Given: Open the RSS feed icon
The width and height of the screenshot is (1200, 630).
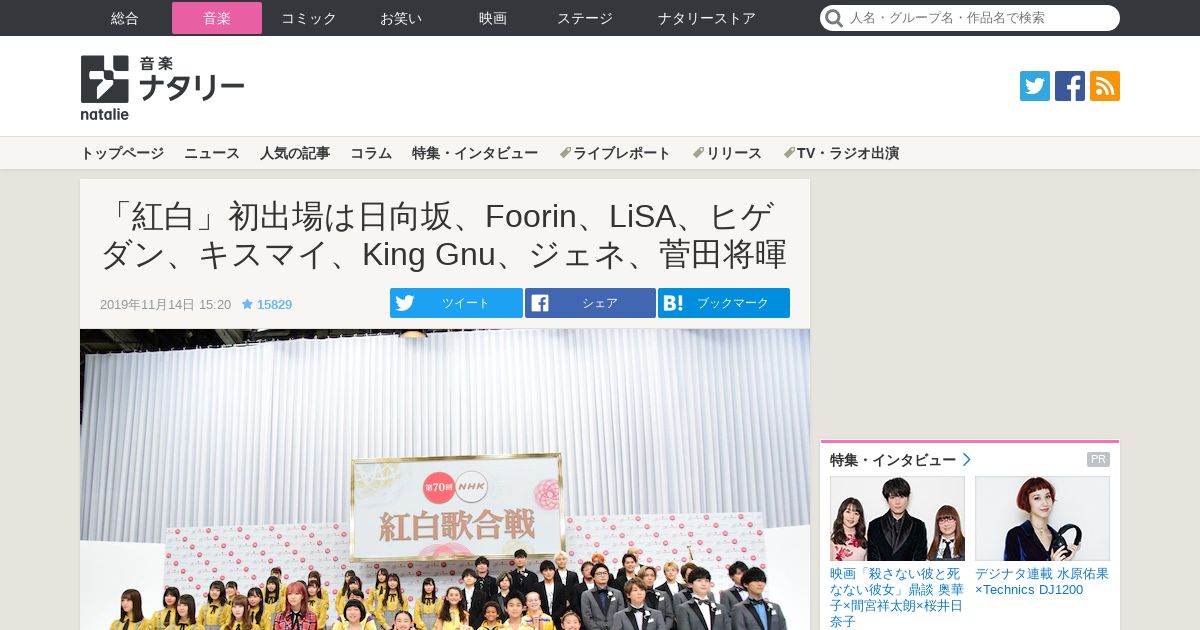Looking at the screenshot, I should click(1105, 86).
